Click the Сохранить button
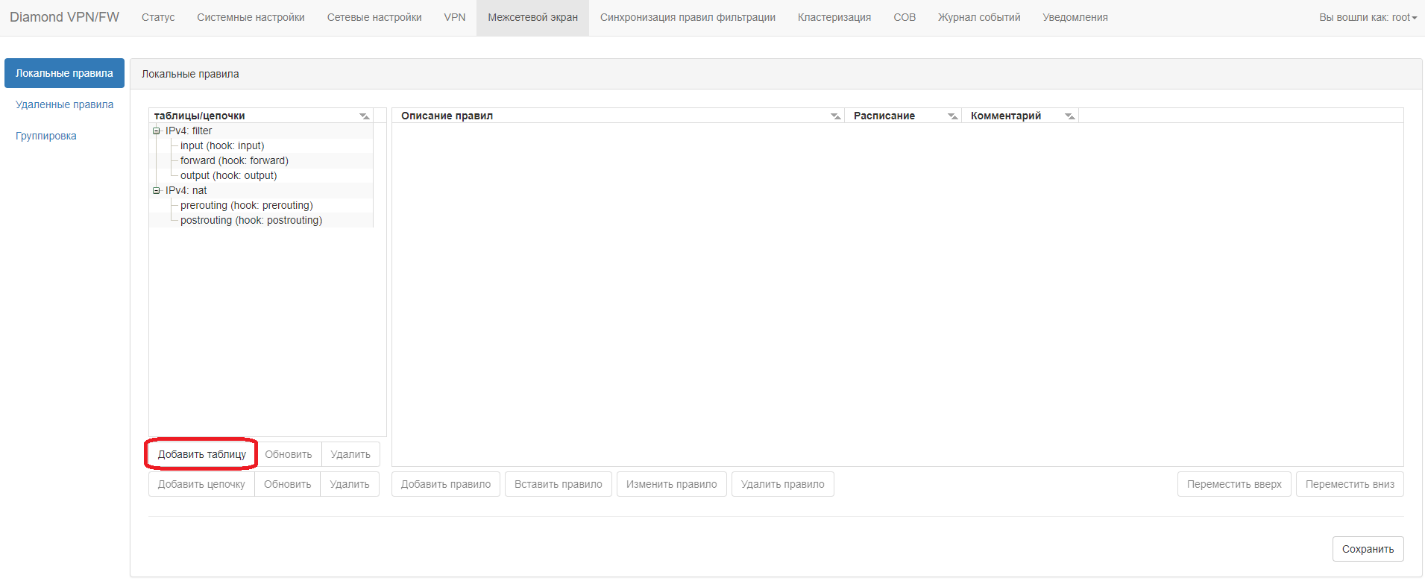This screenshot has width=1425, height=581. (x=1367, y=549)
